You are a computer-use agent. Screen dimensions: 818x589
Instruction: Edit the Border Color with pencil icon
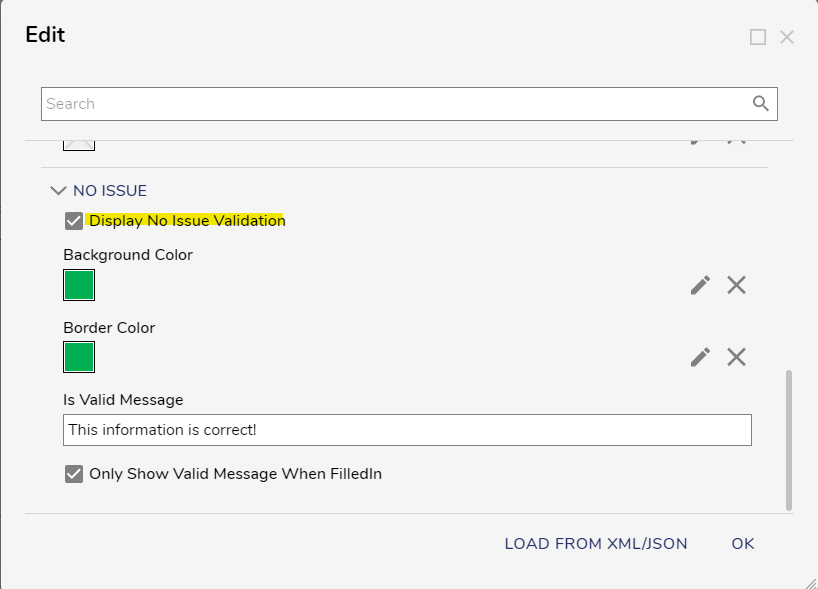700,357
